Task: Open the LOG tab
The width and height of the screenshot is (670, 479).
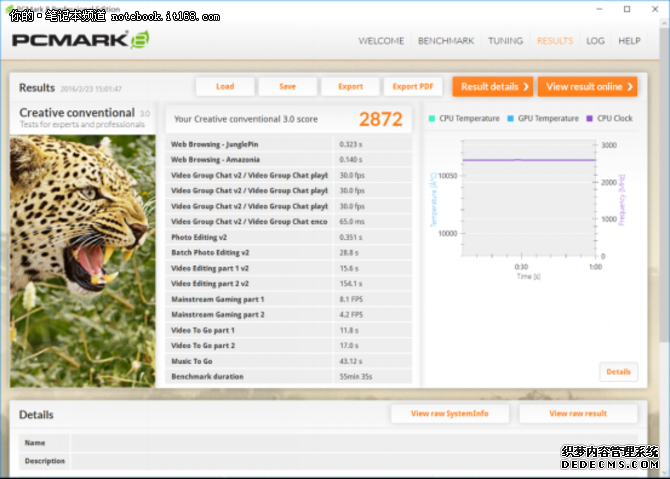Action: pos(595,41)
